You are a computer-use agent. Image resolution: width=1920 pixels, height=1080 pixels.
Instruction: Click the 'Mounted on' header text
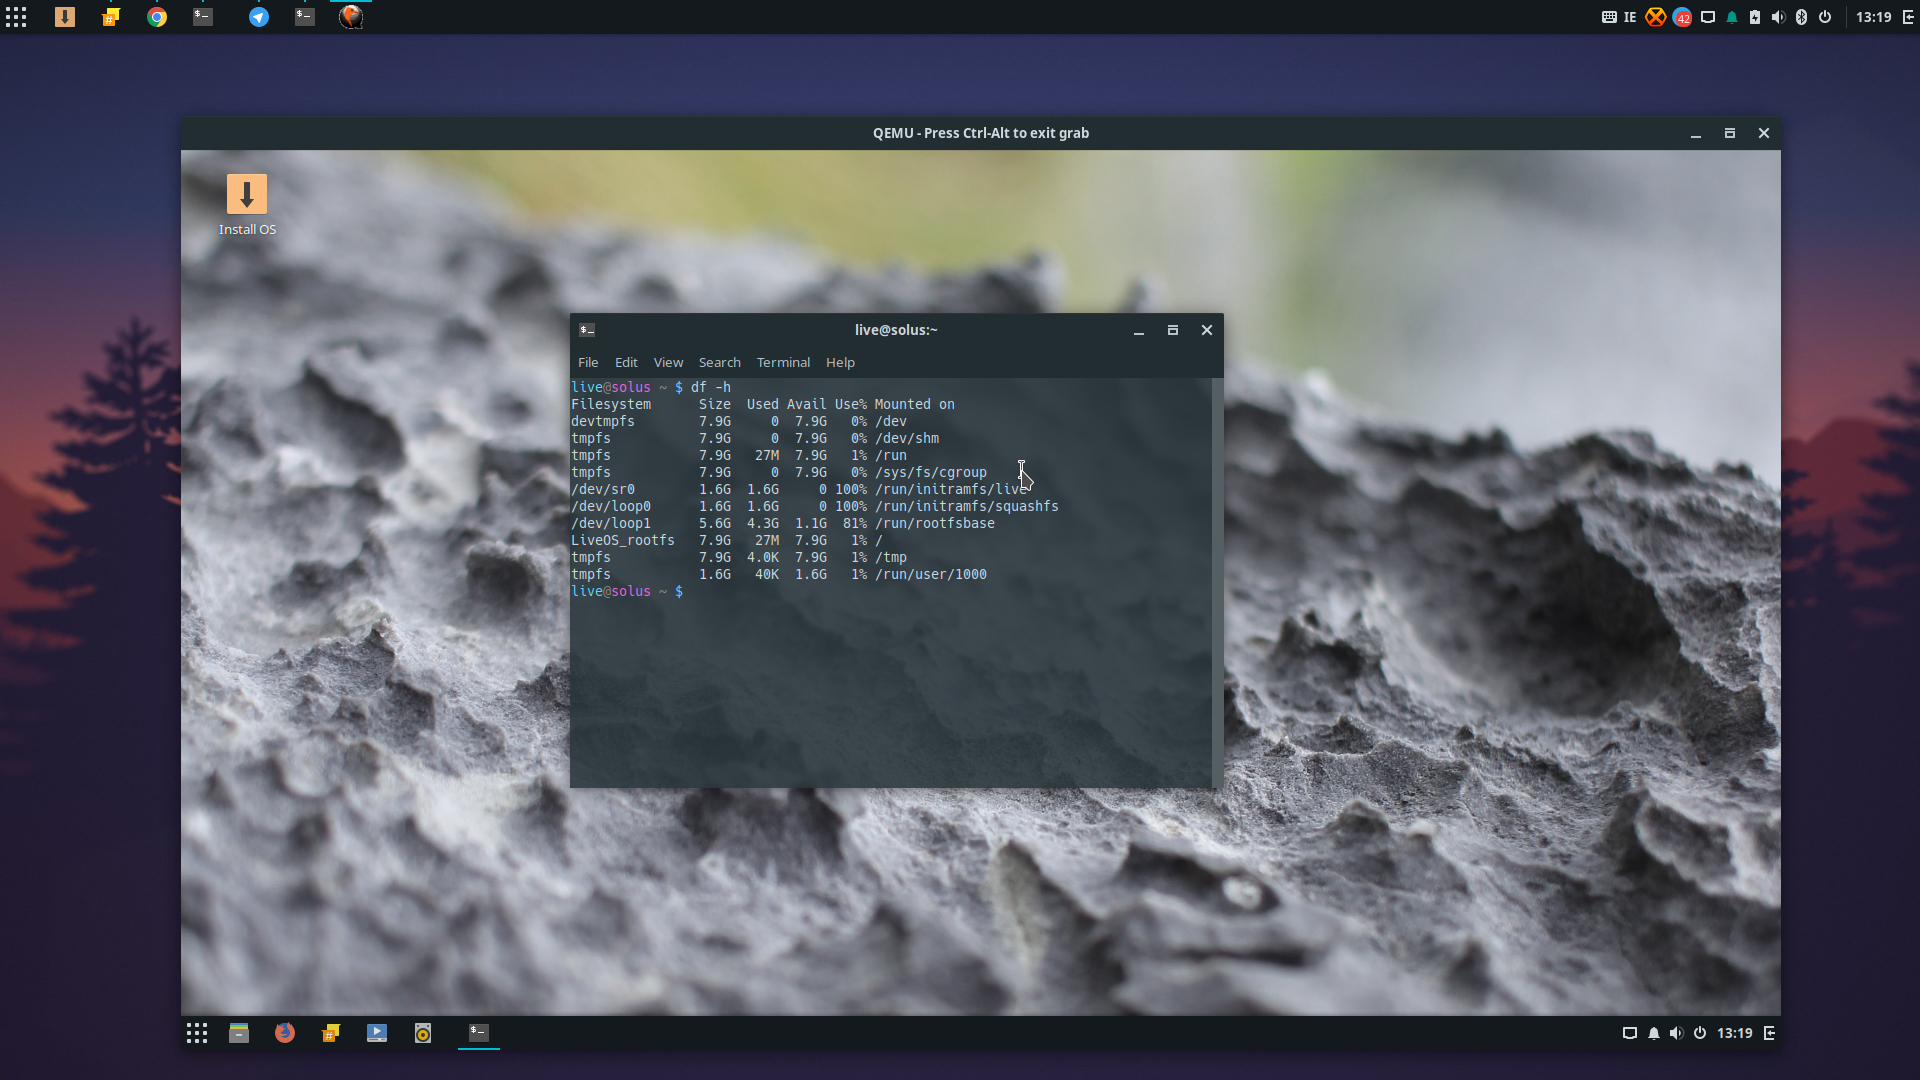[915, 404]
